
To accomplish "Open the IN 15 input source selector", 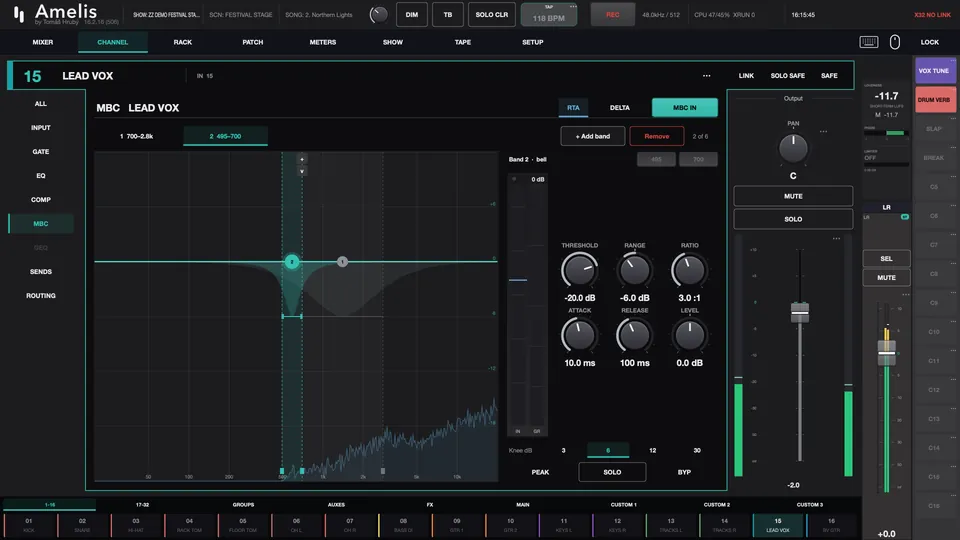I will (204, 76).
